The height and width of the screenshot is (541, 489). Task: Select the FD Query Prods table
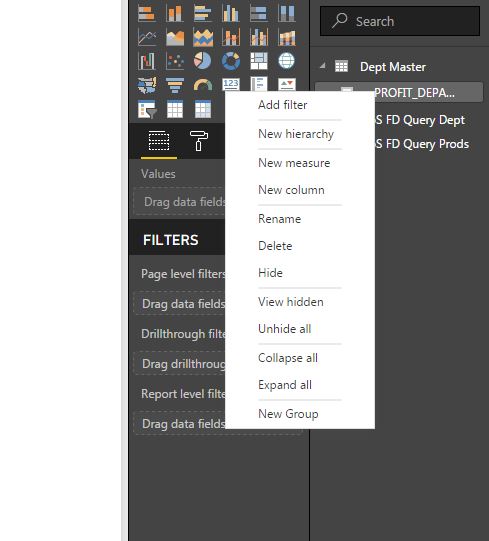(422, 144)
